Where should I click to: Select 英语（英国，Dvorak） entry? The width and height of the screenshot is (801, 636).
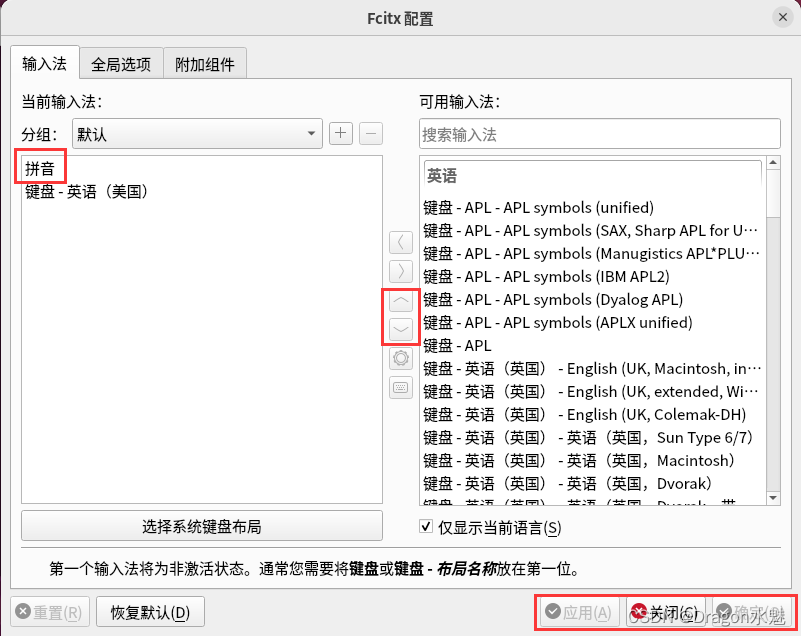[x=593, y=483]
